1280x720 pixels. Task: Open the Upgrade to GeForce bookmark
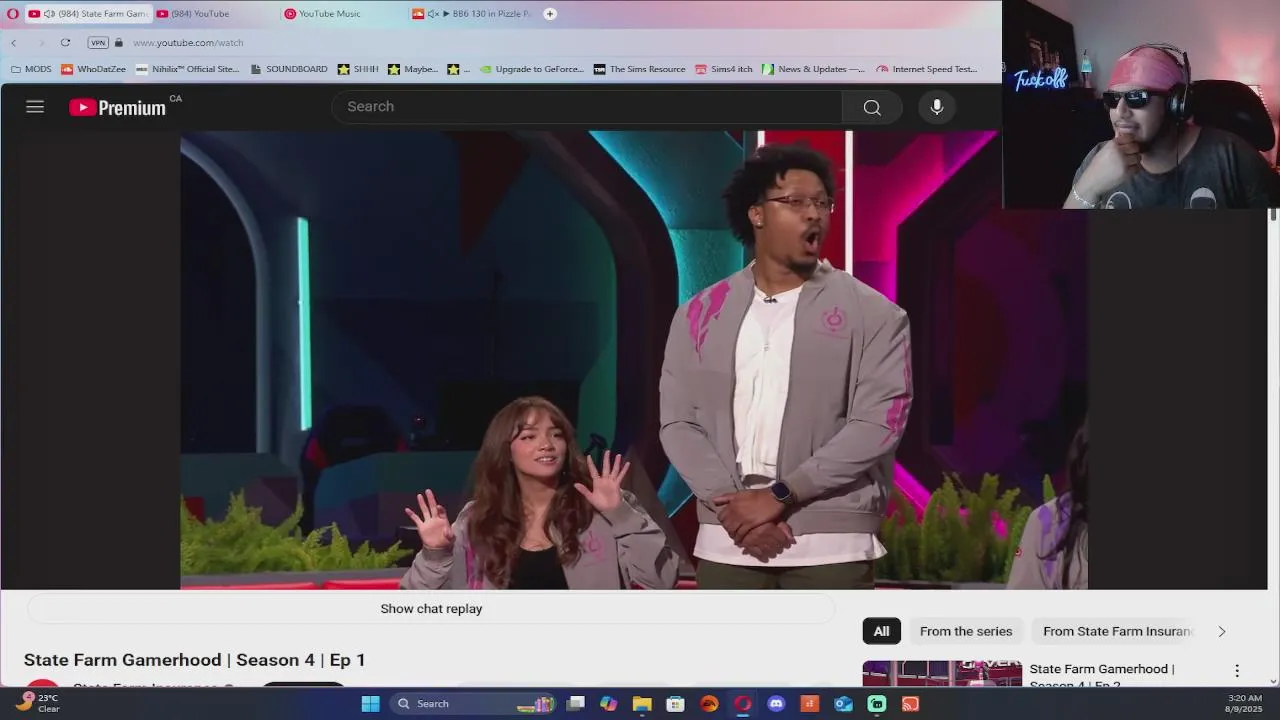pyautogui.click(x=532, y=69)
